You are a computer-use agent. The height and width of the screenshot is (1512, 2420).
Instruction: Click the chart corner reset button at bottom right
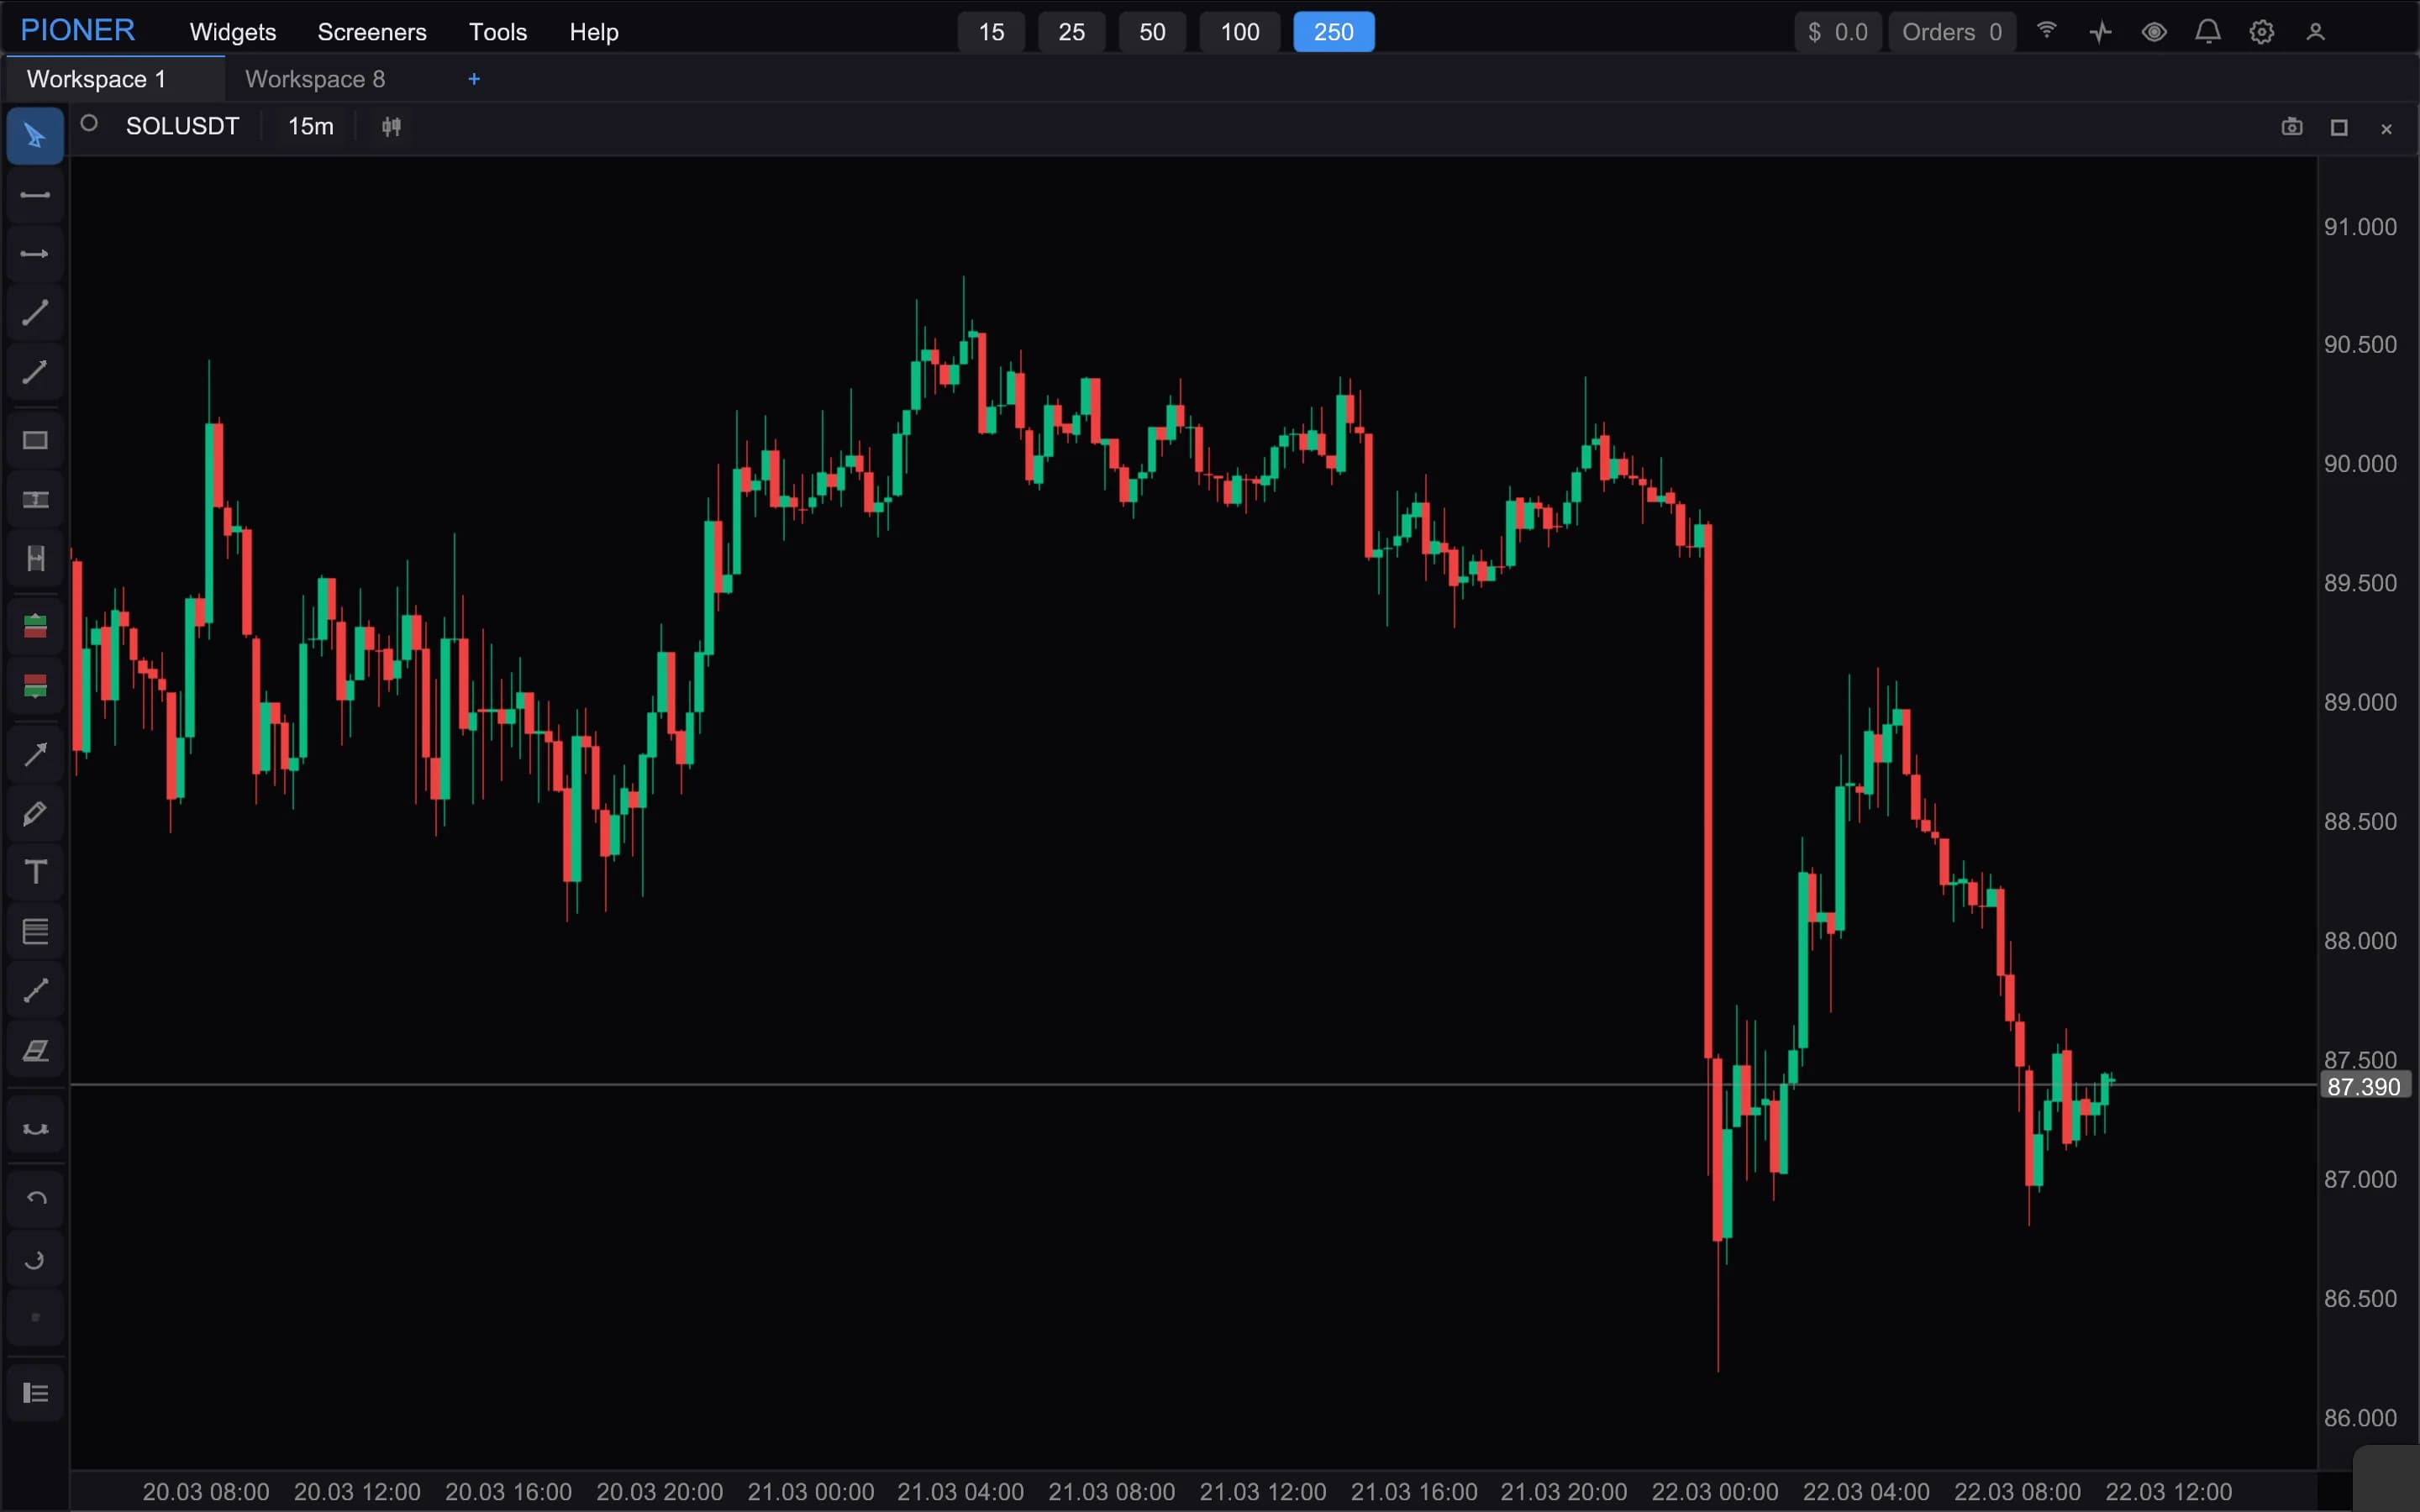tap(2386, 1479)
